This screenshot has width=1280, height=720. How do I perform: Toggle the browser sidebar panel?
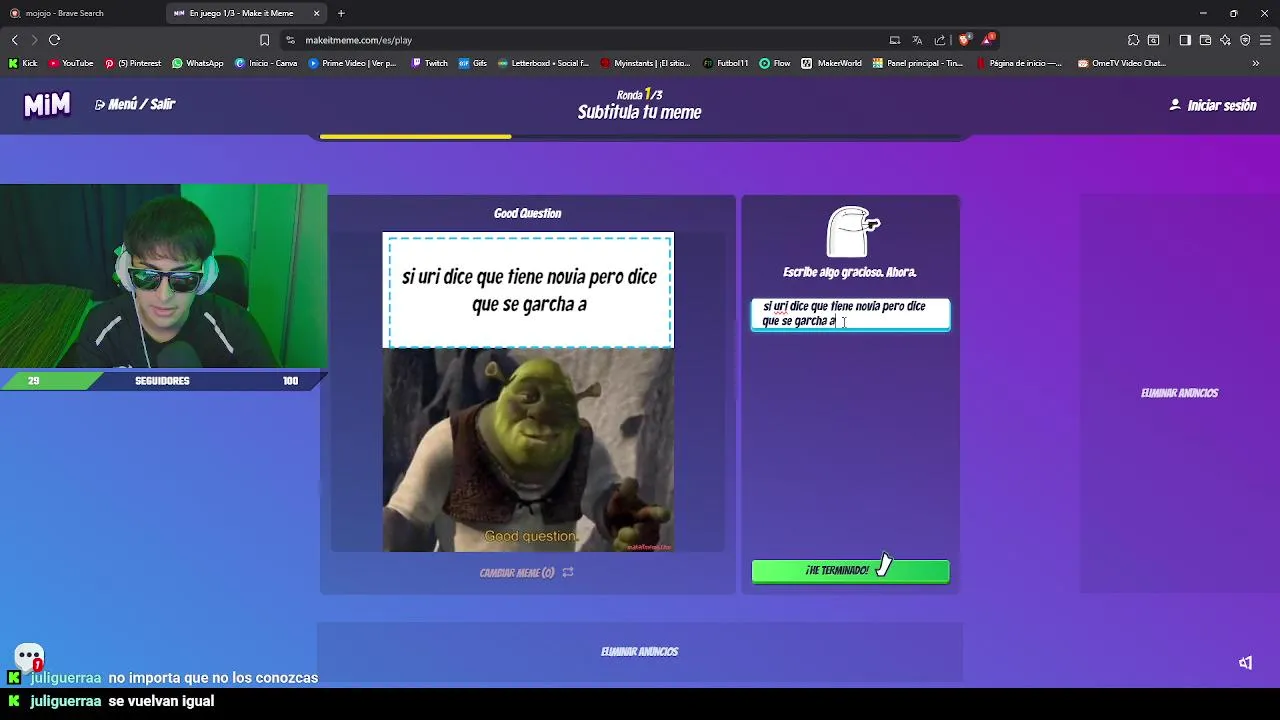[1185, 40]
